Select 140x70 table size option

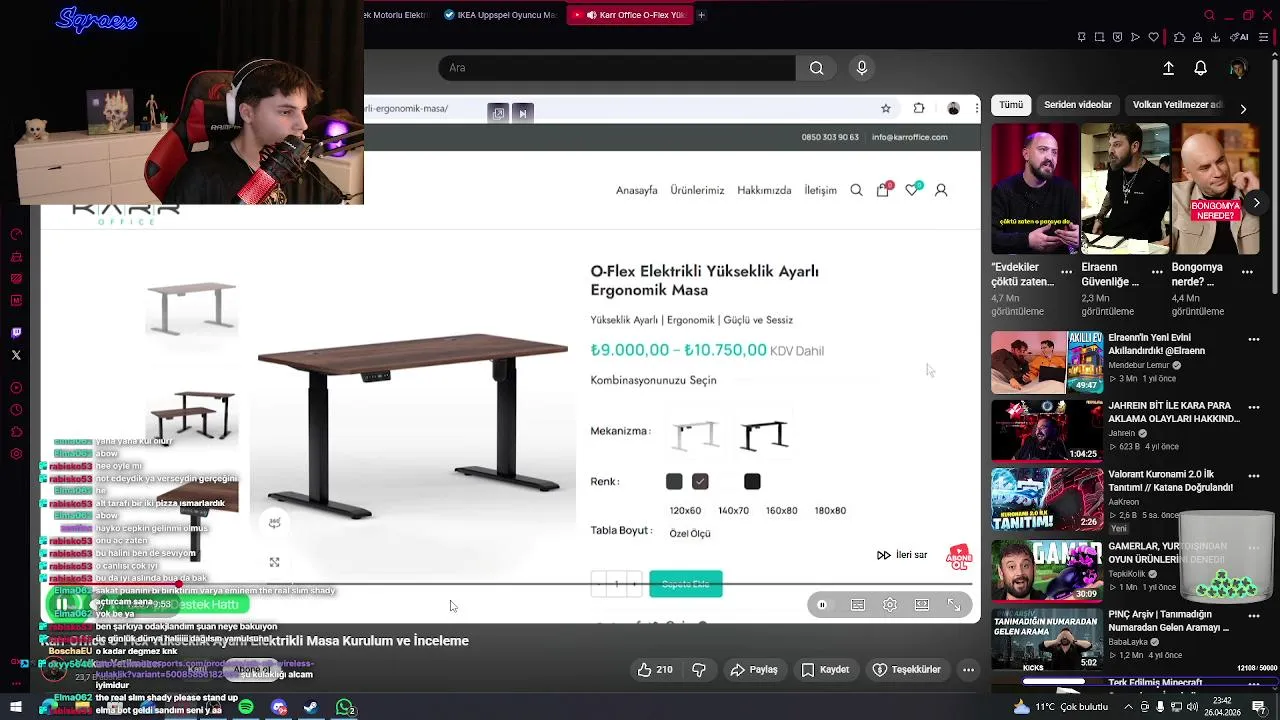(x=733, y=511)
